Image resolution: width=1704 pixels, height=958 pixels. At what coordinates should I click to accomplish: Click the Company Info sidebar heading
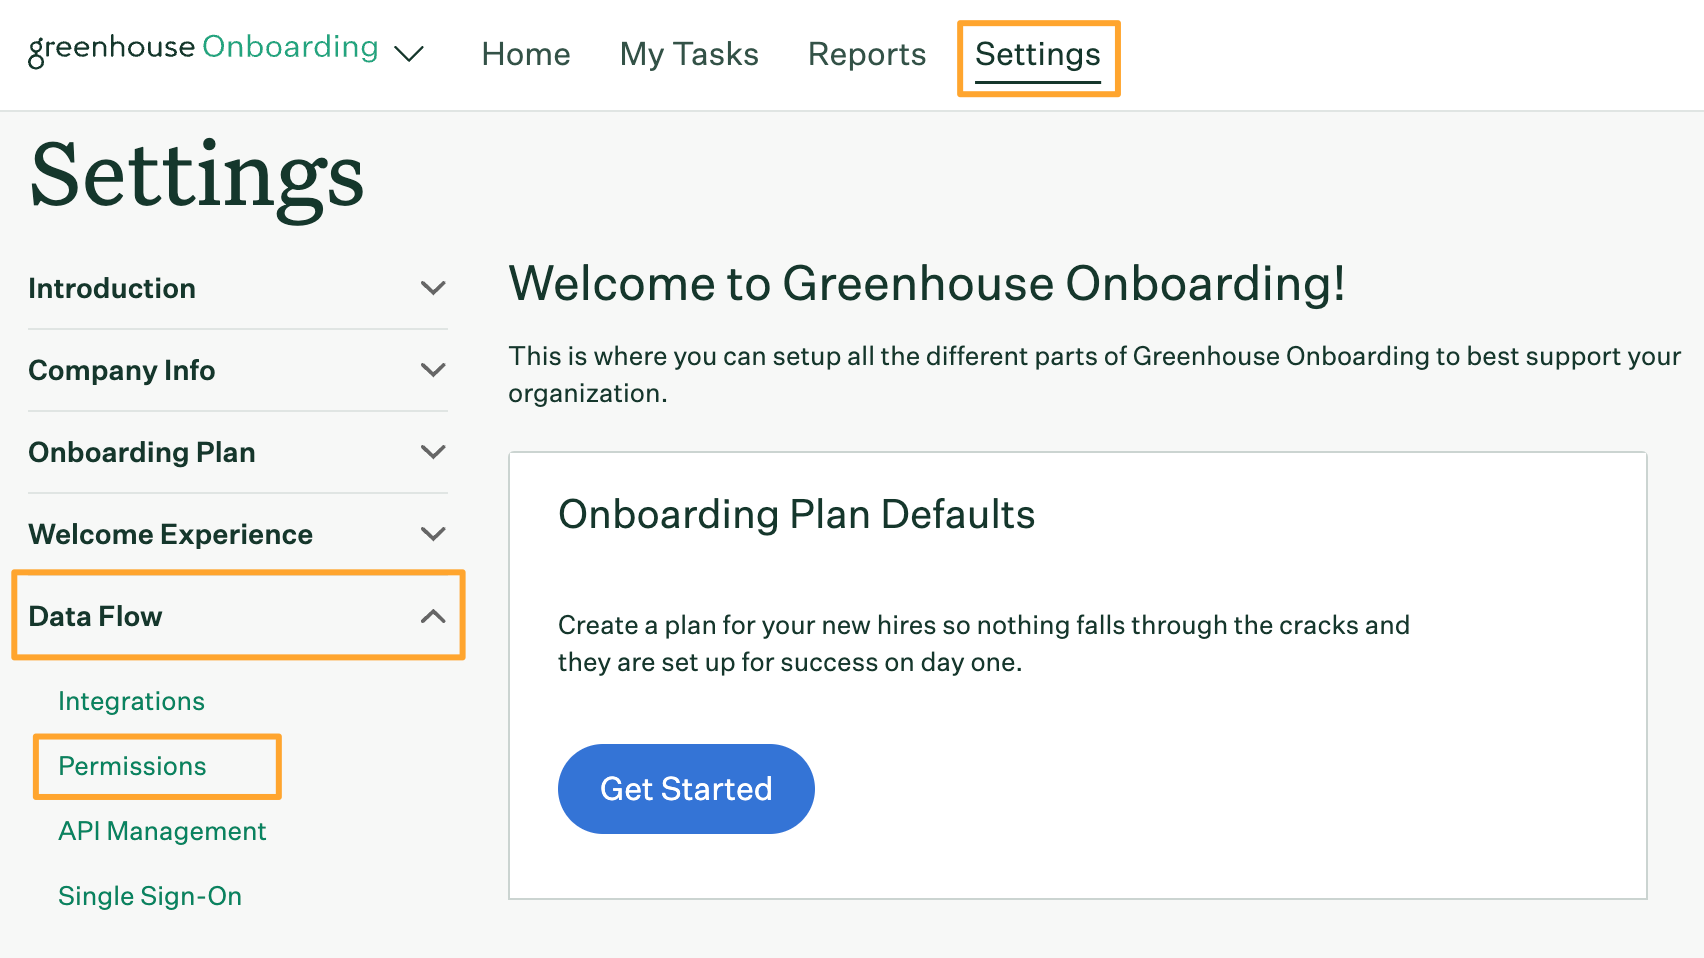(x=122, y=370)
